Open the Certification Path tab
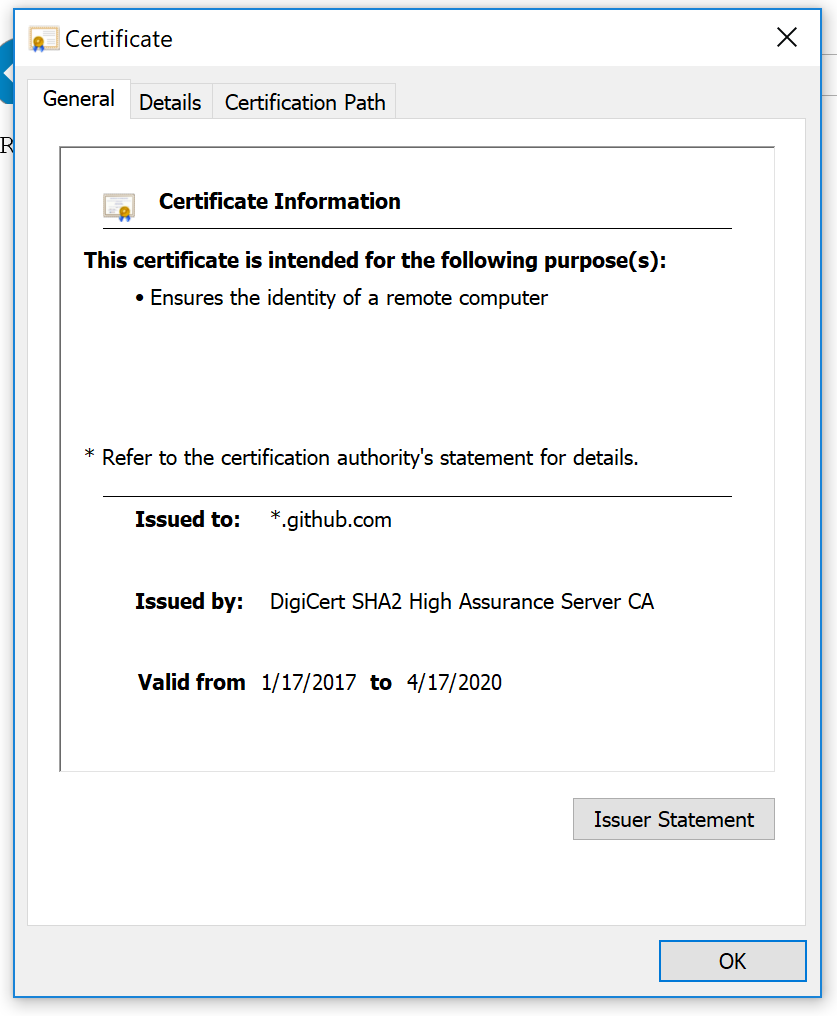 click(x=304, y=101)
